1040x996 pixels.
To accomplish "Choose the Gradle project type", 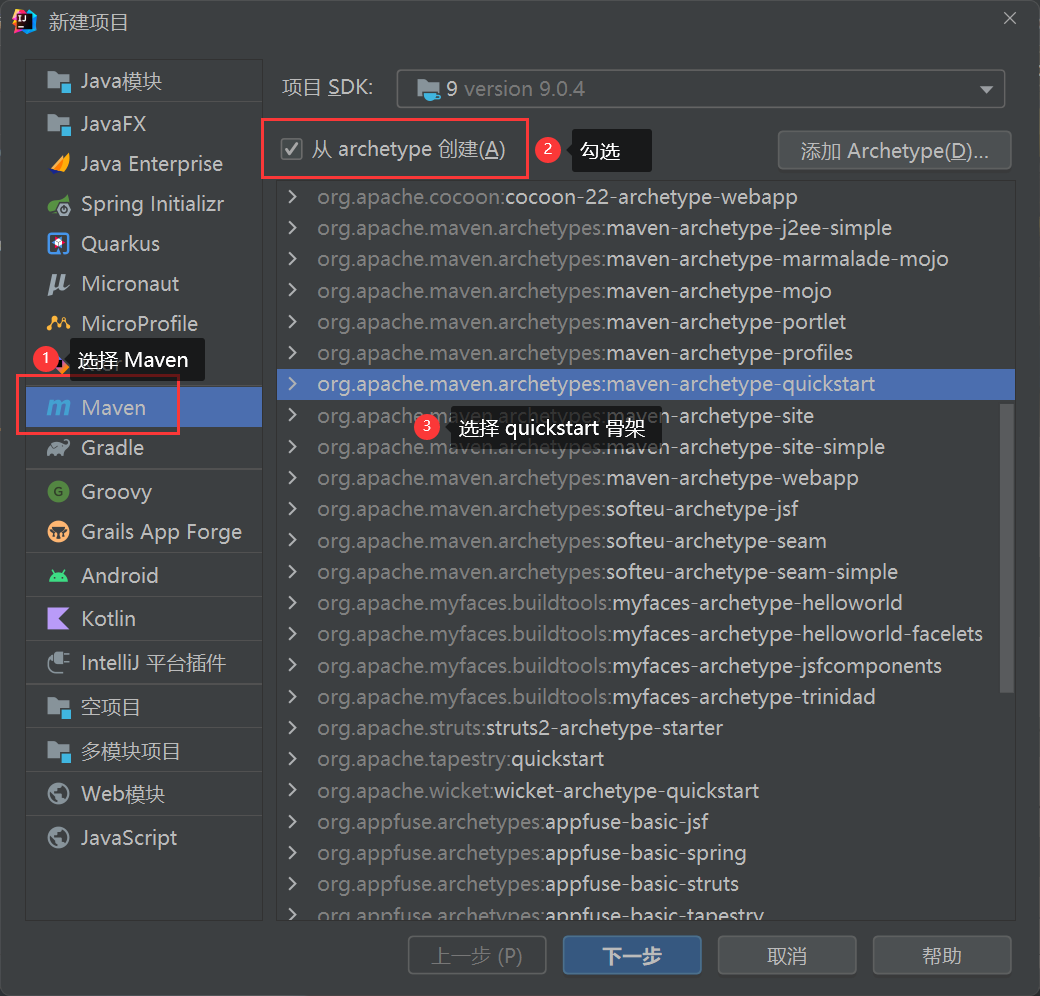I will coord(144,448).
